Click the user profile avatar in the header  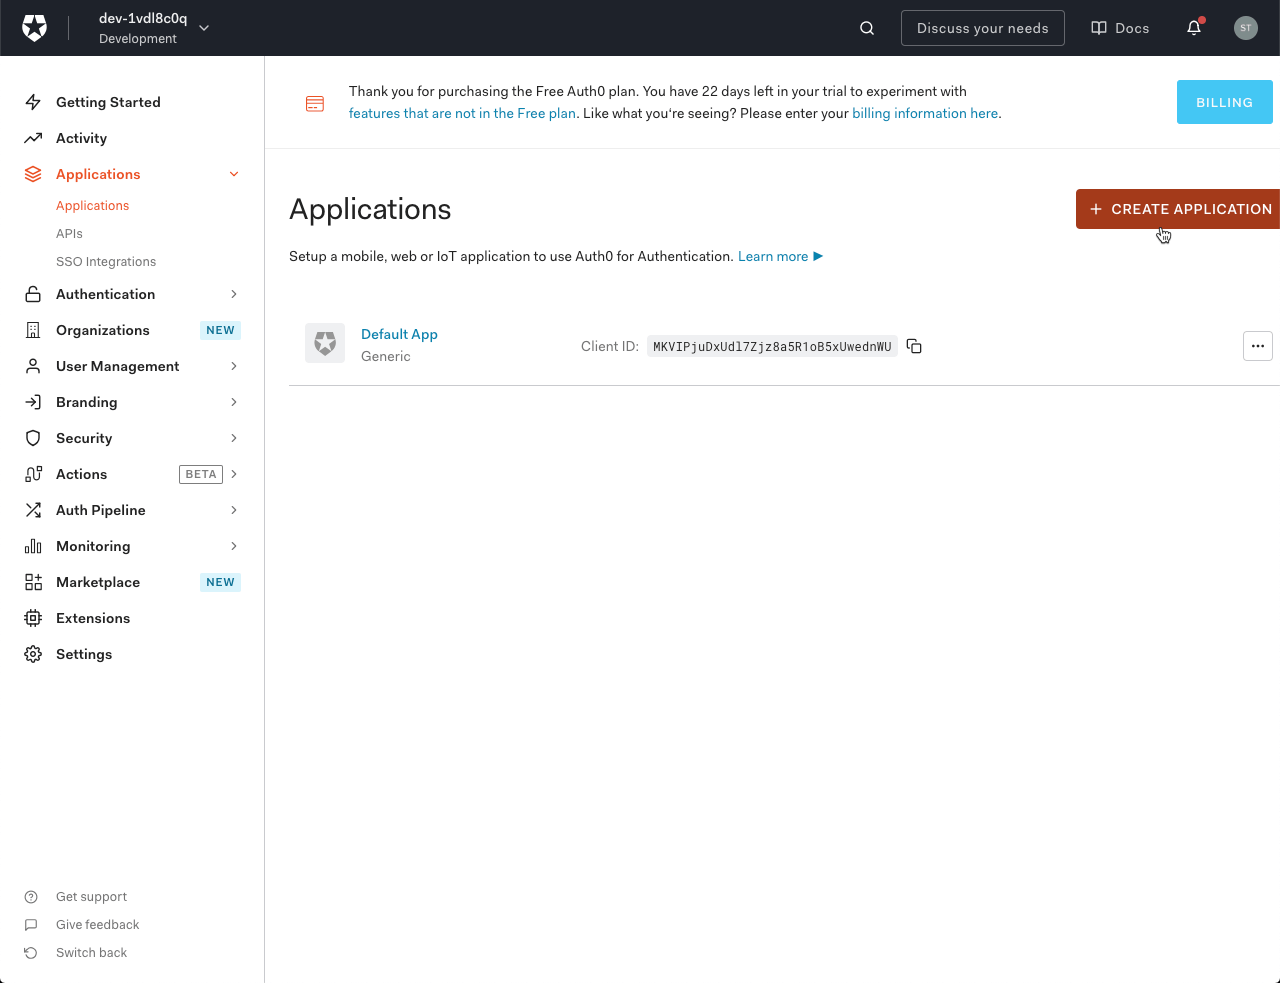coord(1245,27)
